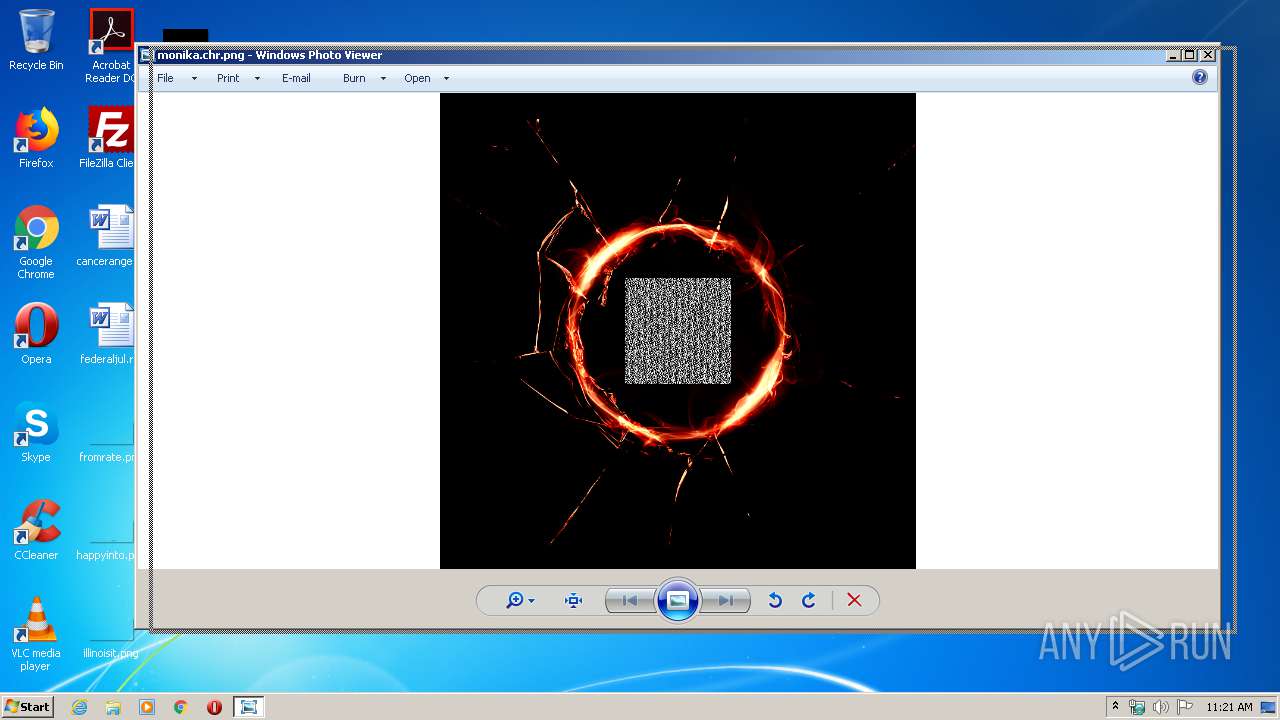Expand the Burn dropdown arrow
The height and width of the screenshot is (720, 1280).
[x=383, y=78]
